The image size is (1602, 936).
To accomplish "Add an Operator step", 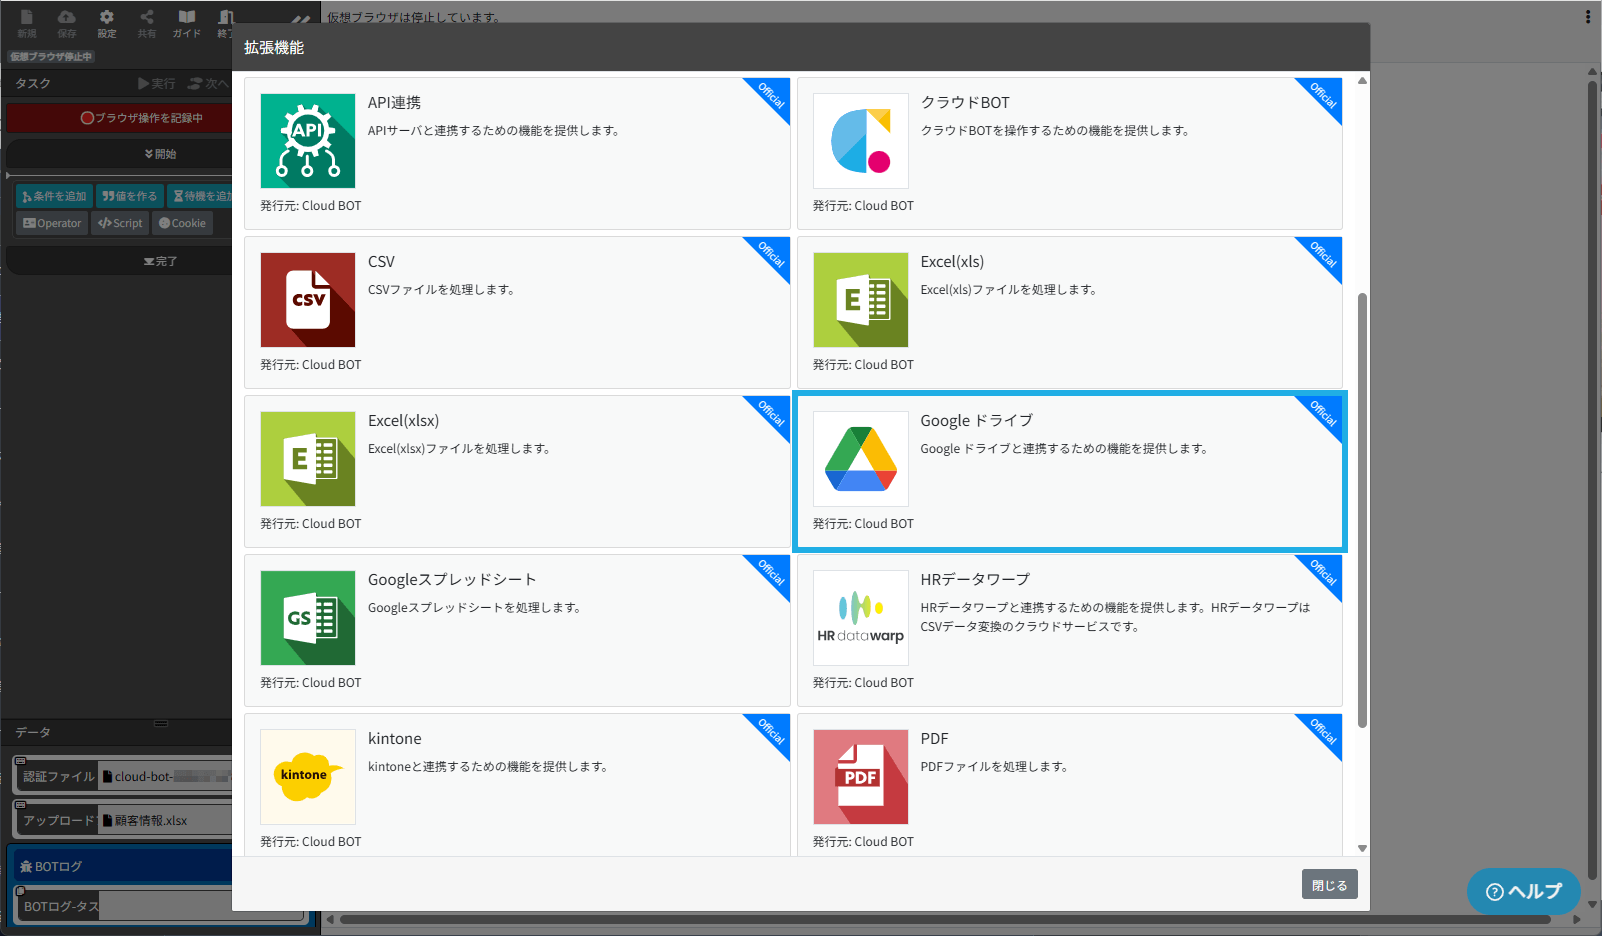I will point(52,223).
